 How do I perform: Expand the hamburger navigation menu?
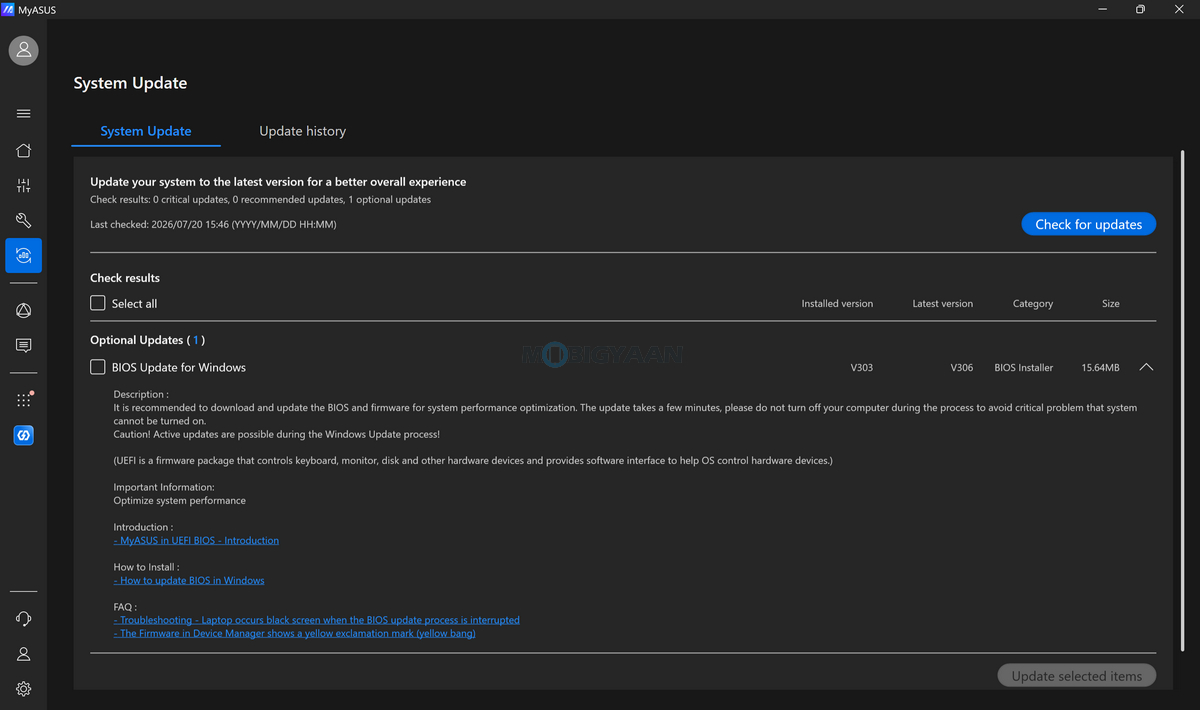pos(24,113)
